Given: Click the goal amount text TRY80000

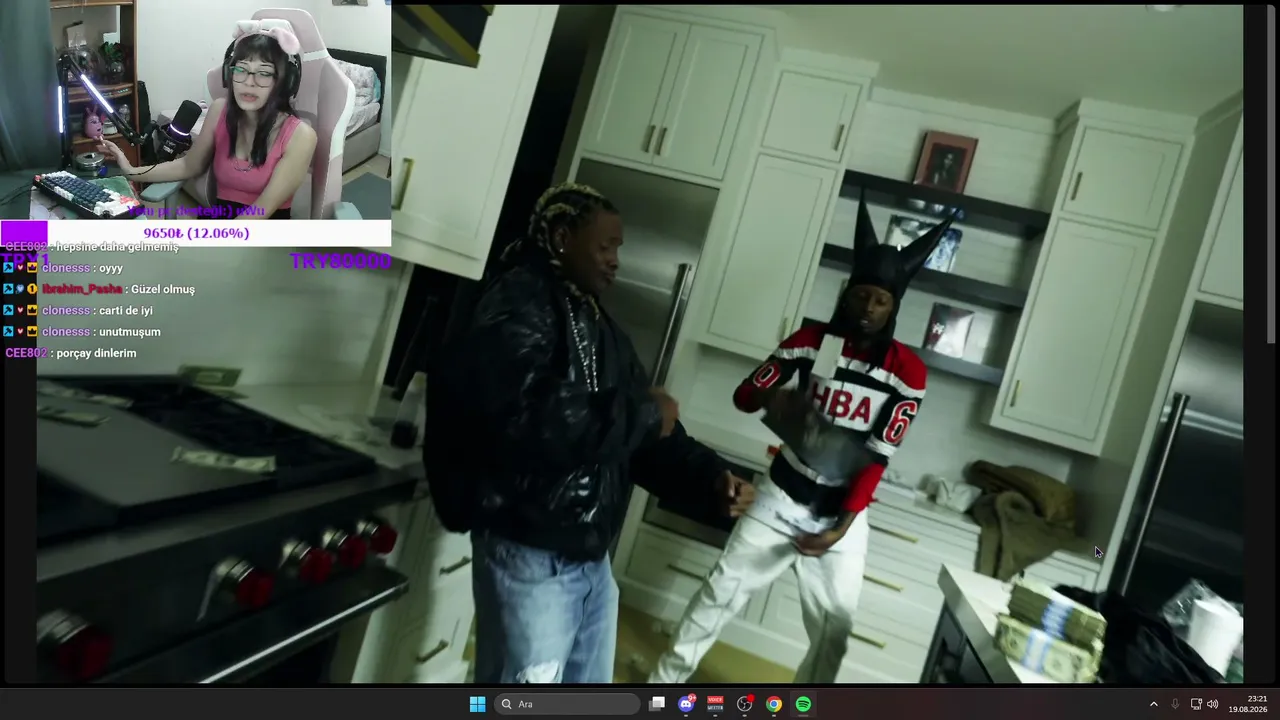Looking at the screenshot, I should pyautogui.click(x=340, y=261).
